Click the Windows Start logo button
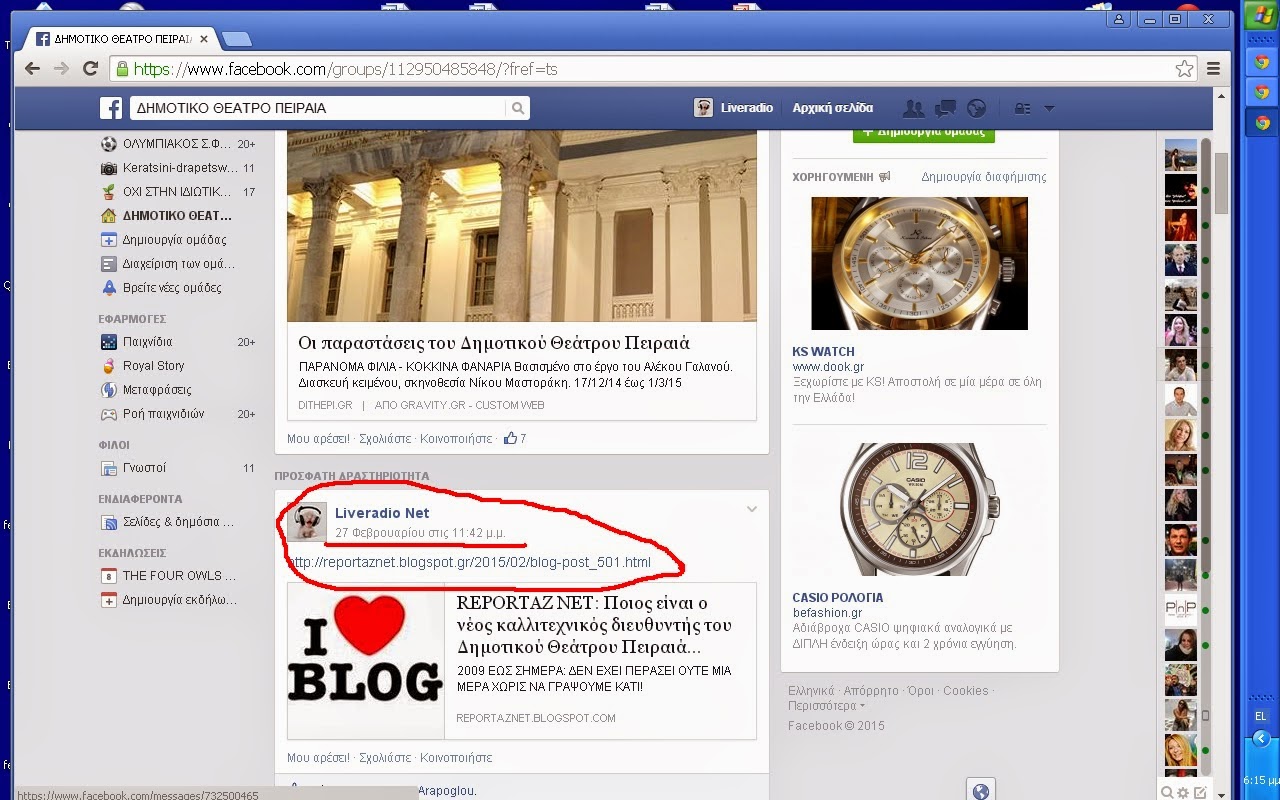Screen dimensions: 1280x800 point(1261,17)
